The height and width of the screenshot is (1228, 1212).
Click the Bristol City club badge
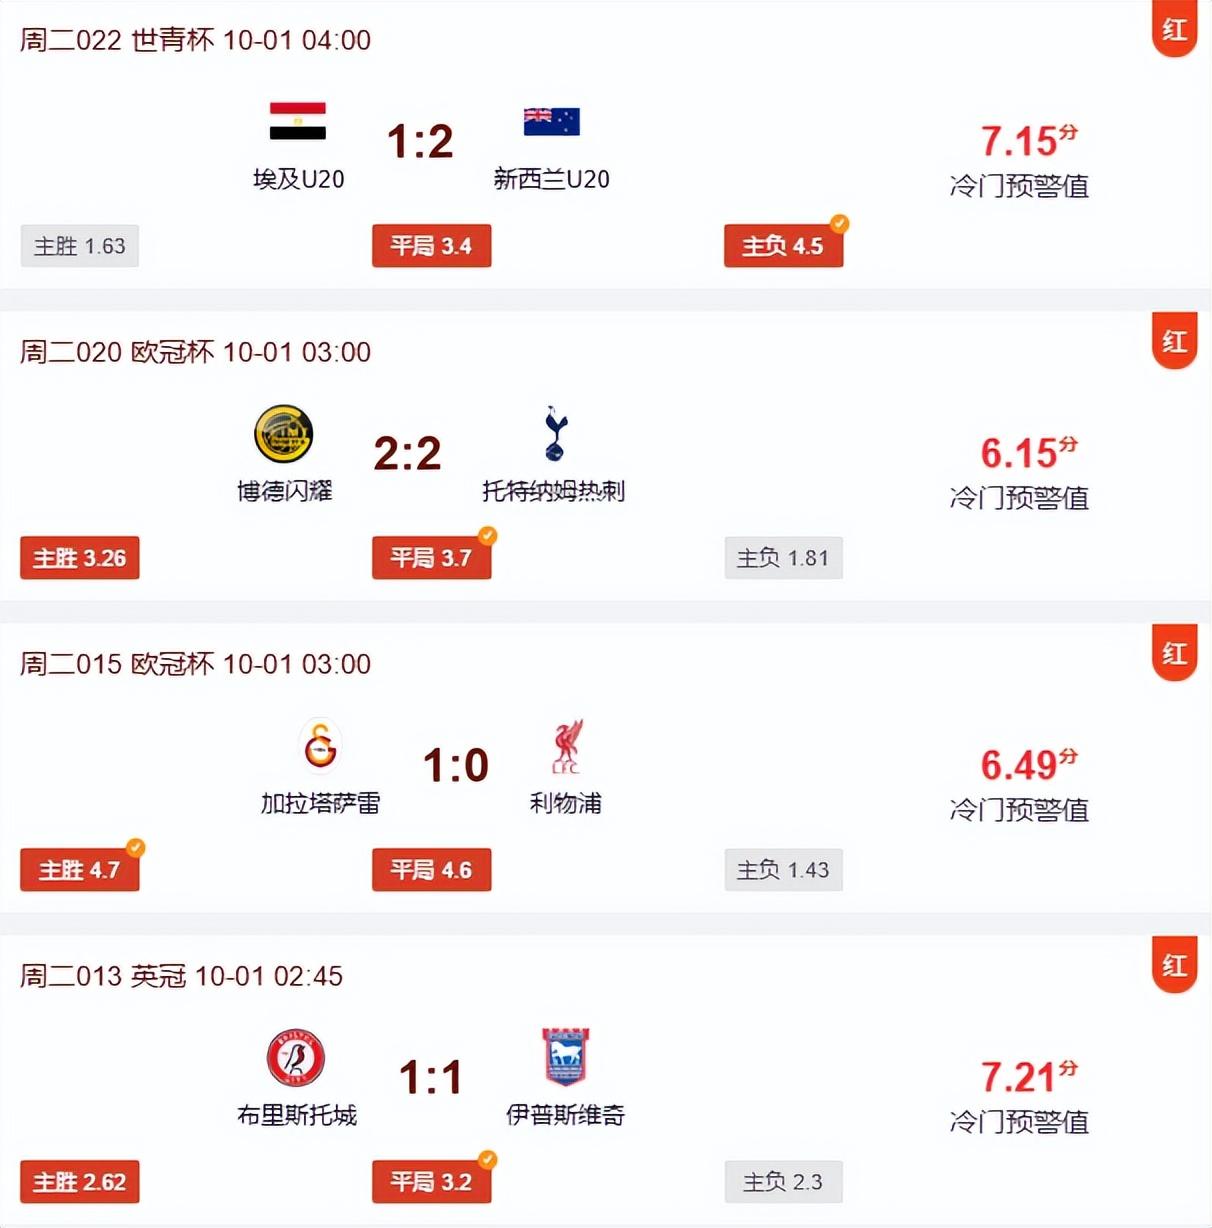(296, 1058)
